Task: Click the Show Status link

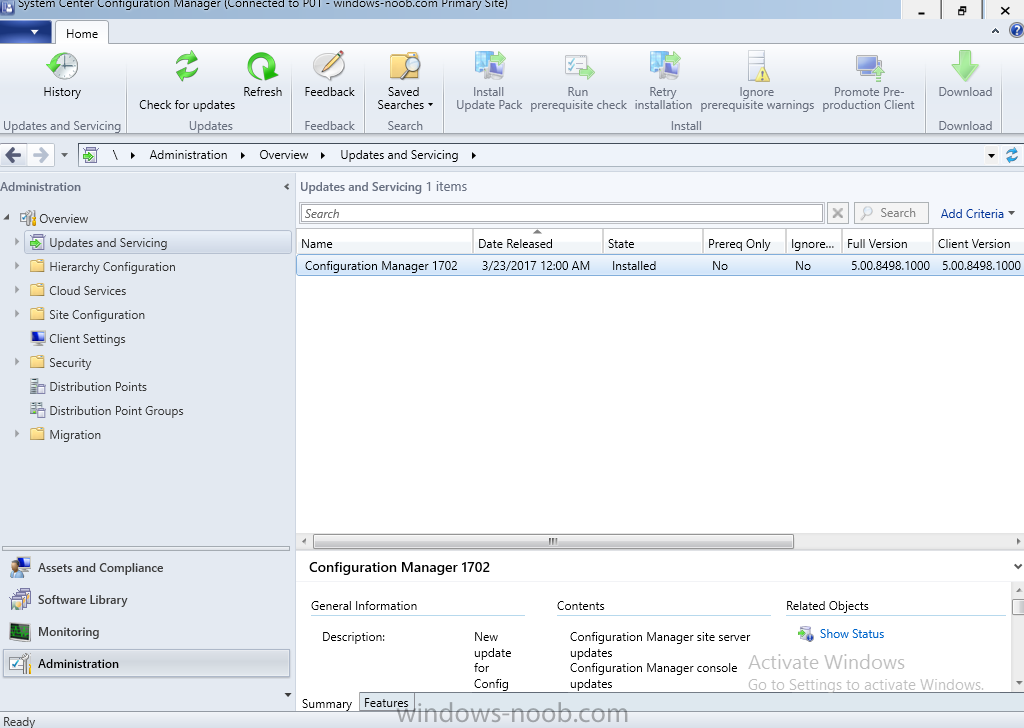Action: tap(852, 634)
